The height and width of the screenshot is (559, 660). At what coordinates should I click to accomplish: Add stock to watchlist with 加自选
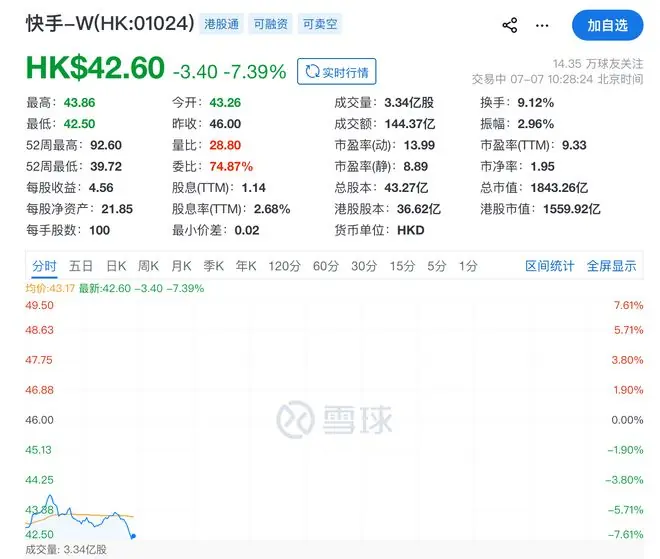[607, 25]
